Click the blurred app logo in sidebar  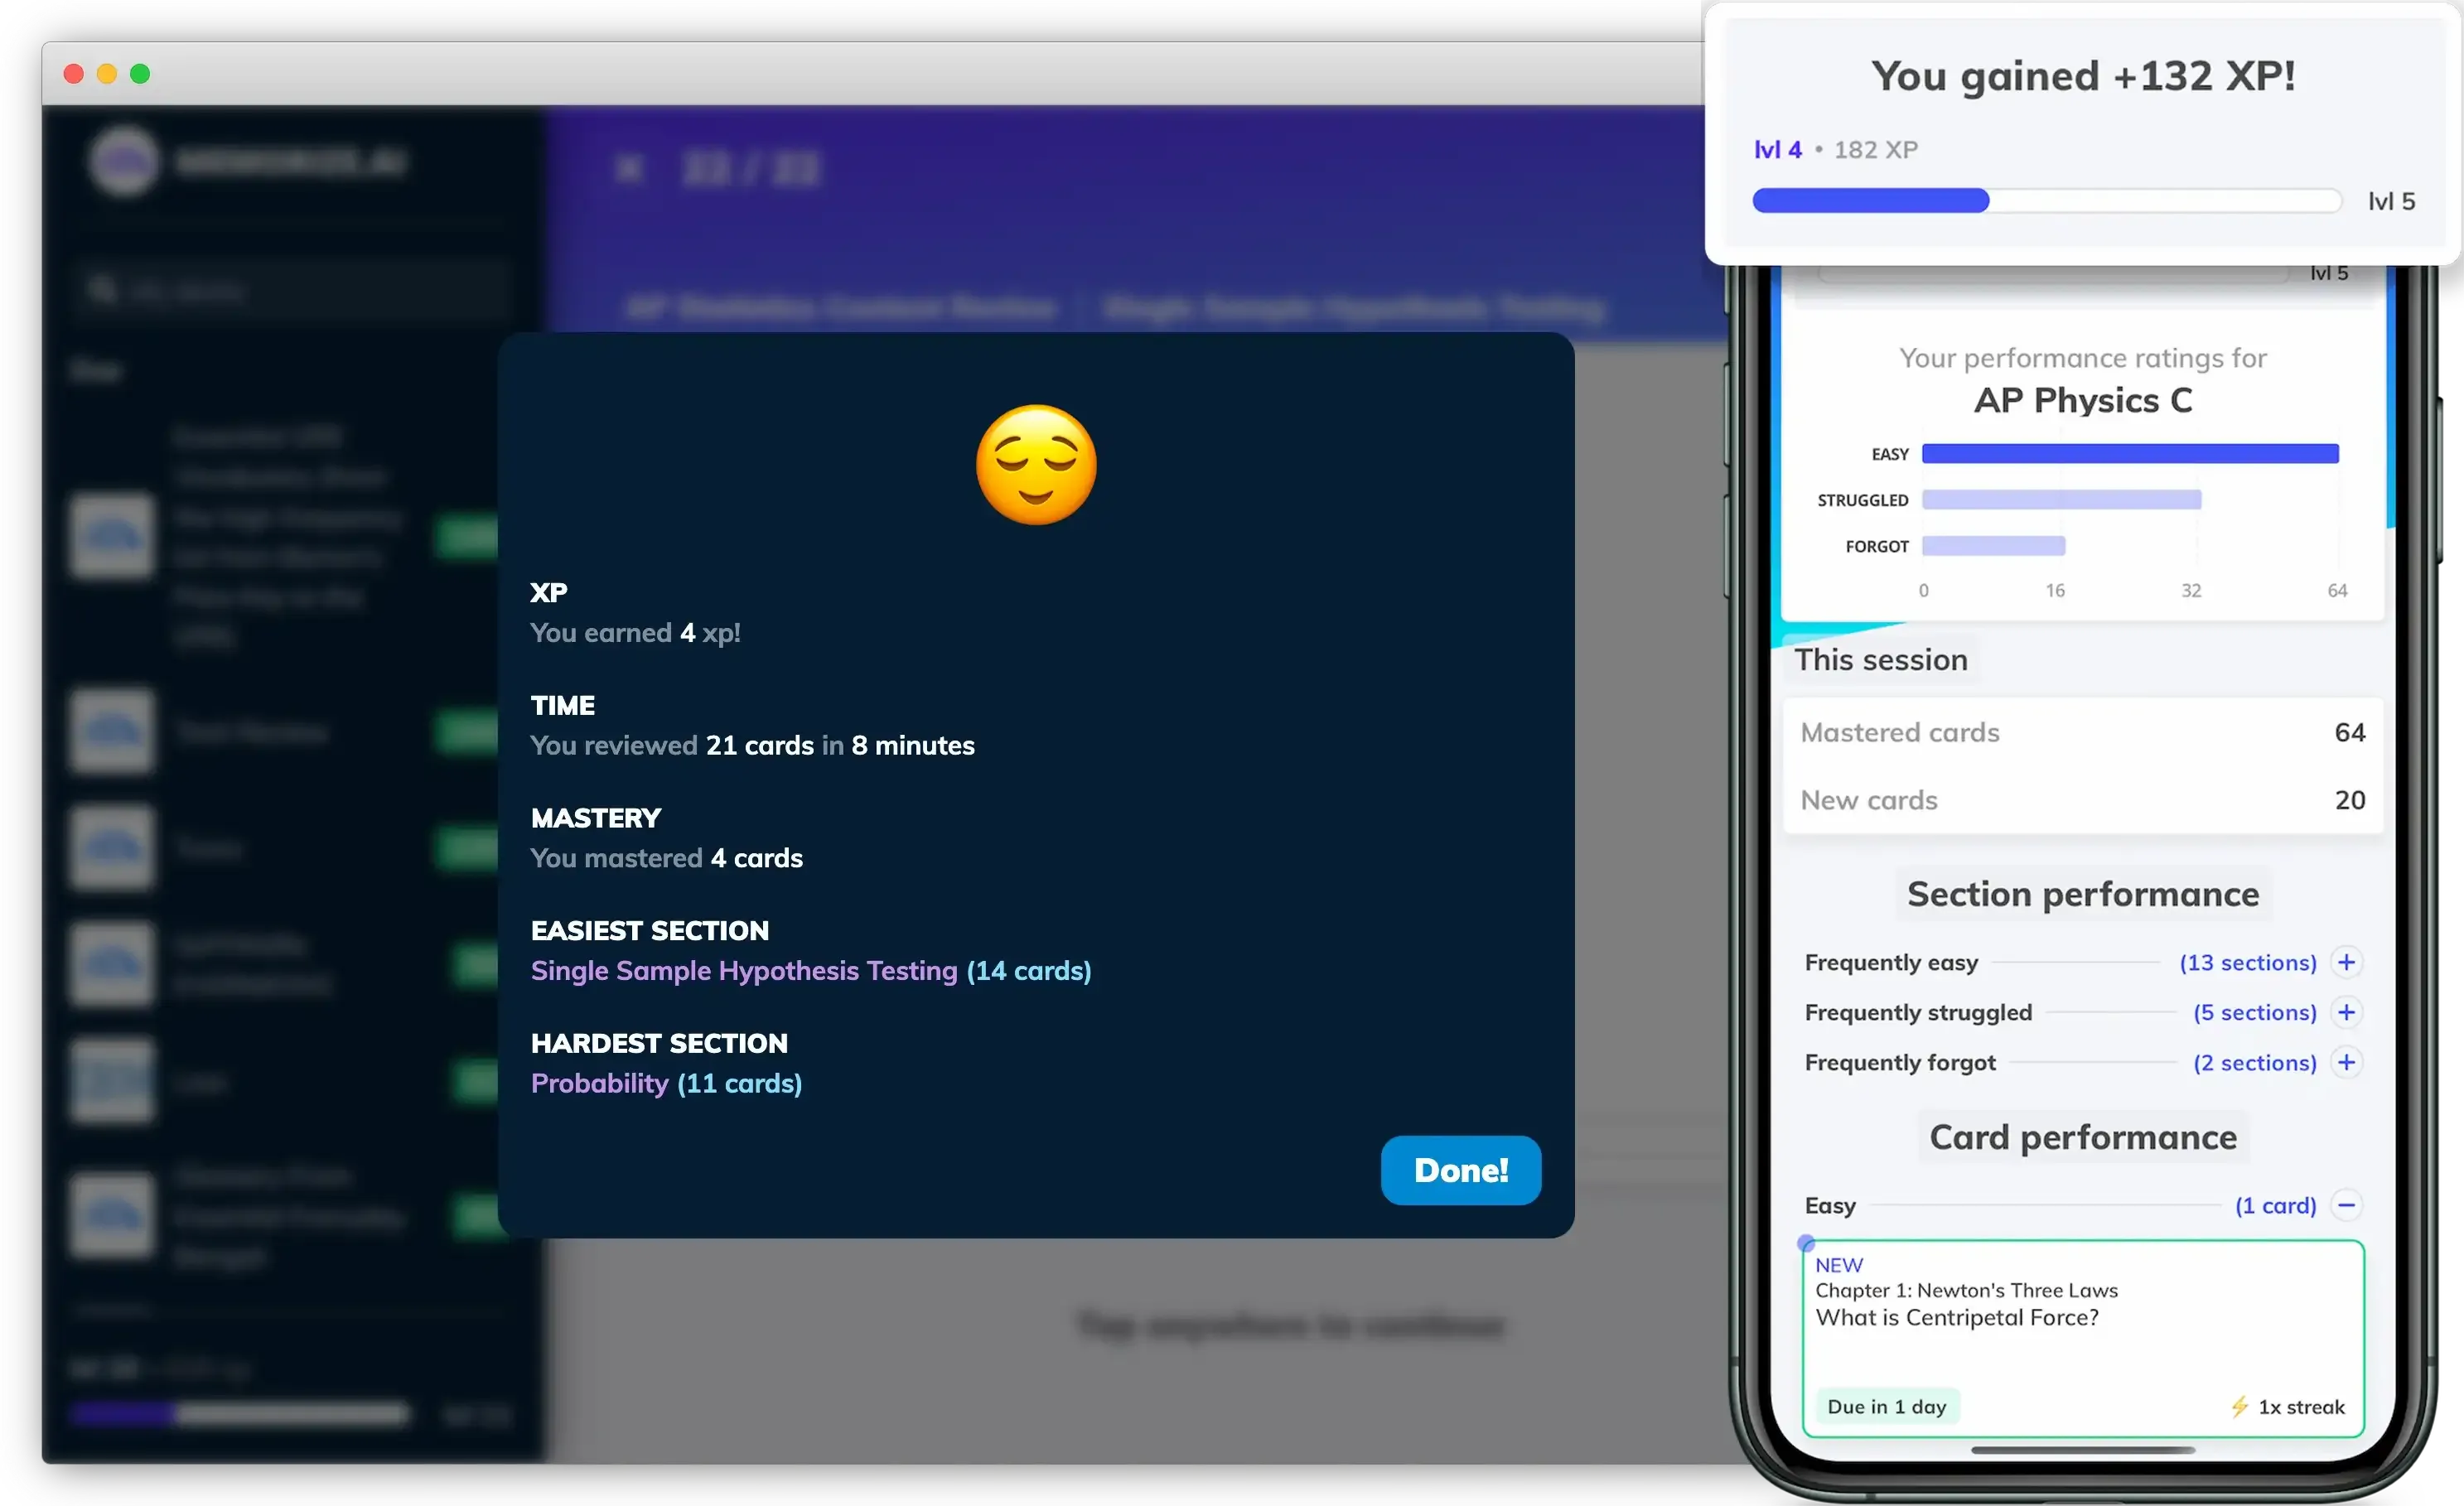click(x=124, y=161)
